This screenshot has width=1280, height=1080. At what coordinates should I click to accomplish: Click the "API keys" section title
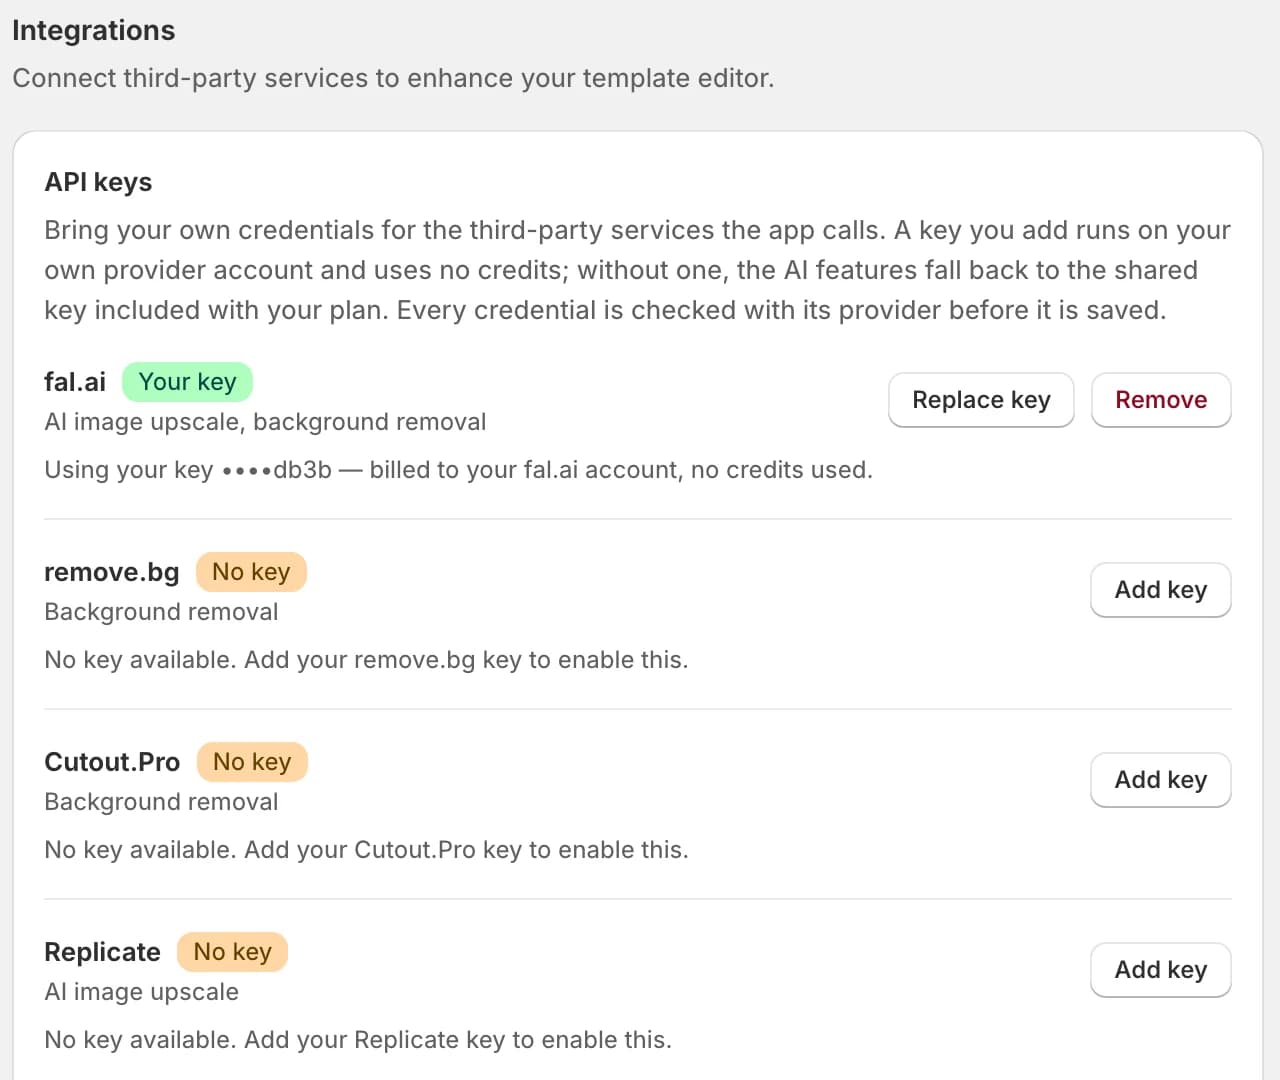point(98,182)
